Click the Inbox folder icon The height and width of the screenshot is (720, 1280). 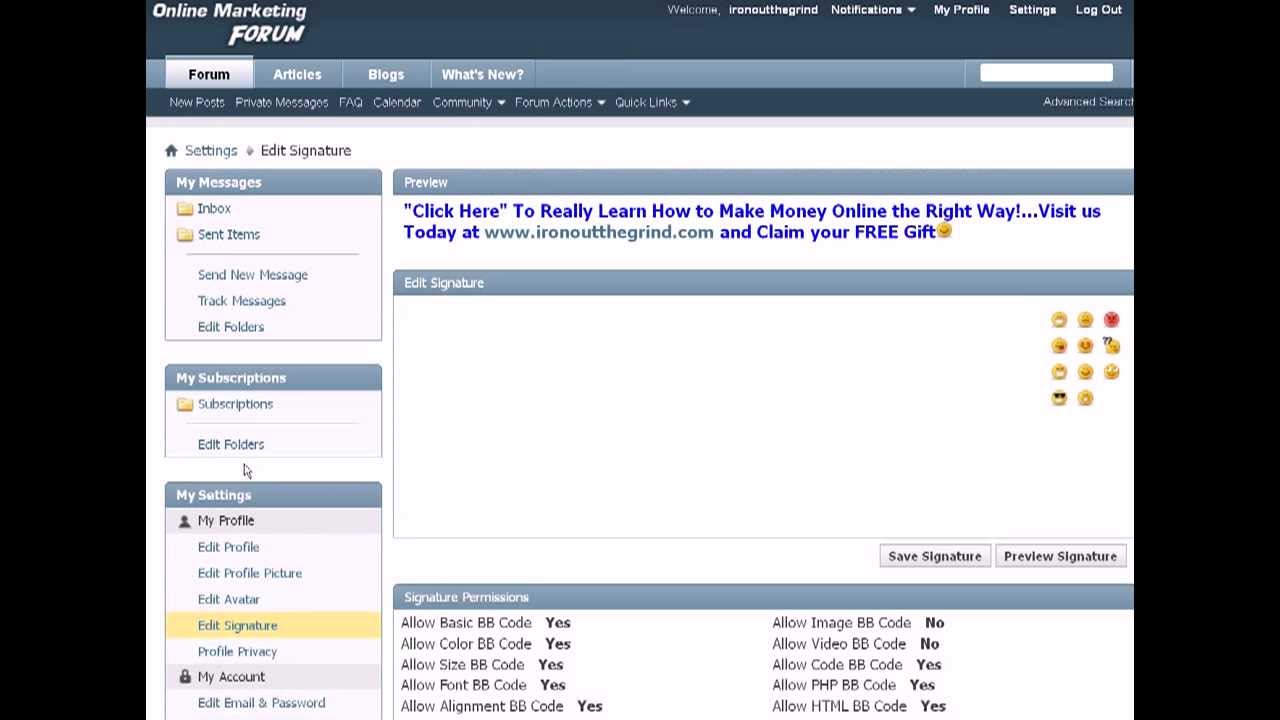click(x=185, y=209)
